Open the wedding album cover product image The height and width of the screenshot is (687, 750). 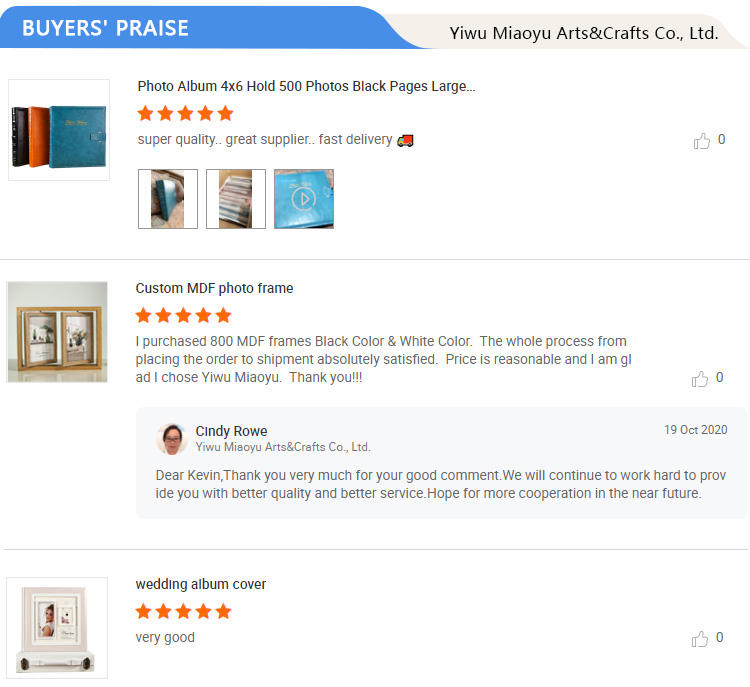pyautogui.click(x=57, y=628)
